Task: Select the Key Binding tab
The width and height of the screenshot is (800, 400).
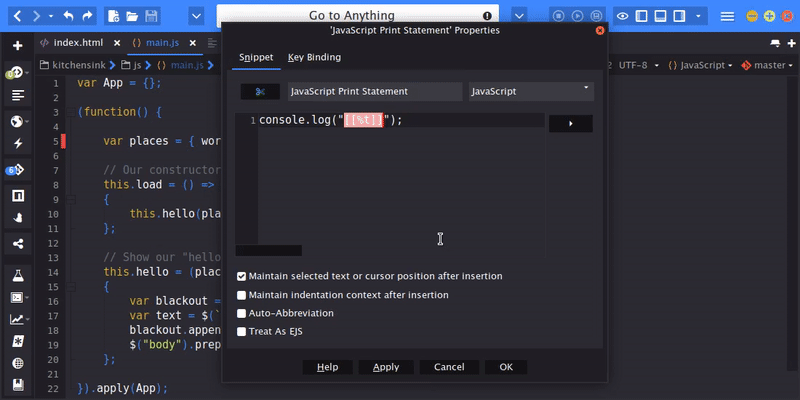Action: 314,57
